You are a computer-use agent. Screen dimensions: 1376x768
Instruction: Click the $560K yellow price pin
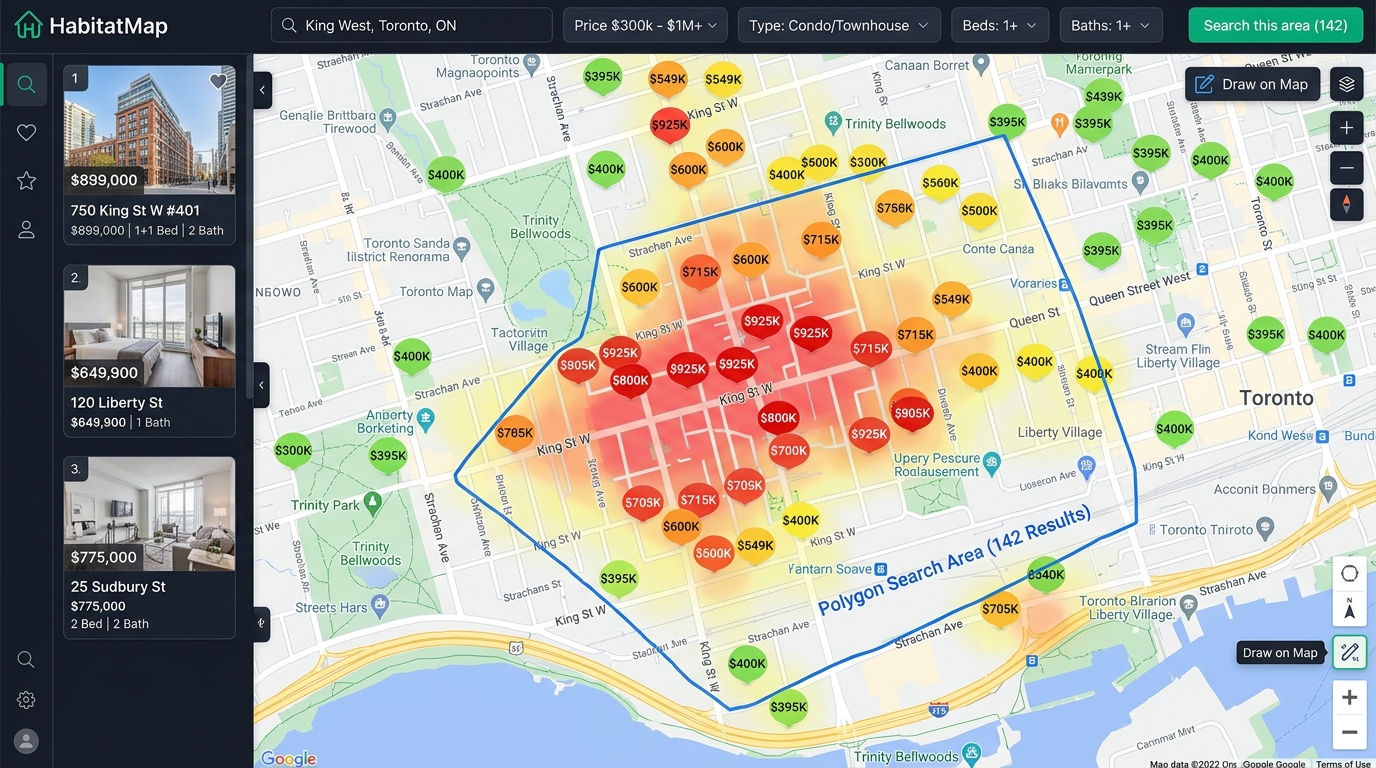940,184
